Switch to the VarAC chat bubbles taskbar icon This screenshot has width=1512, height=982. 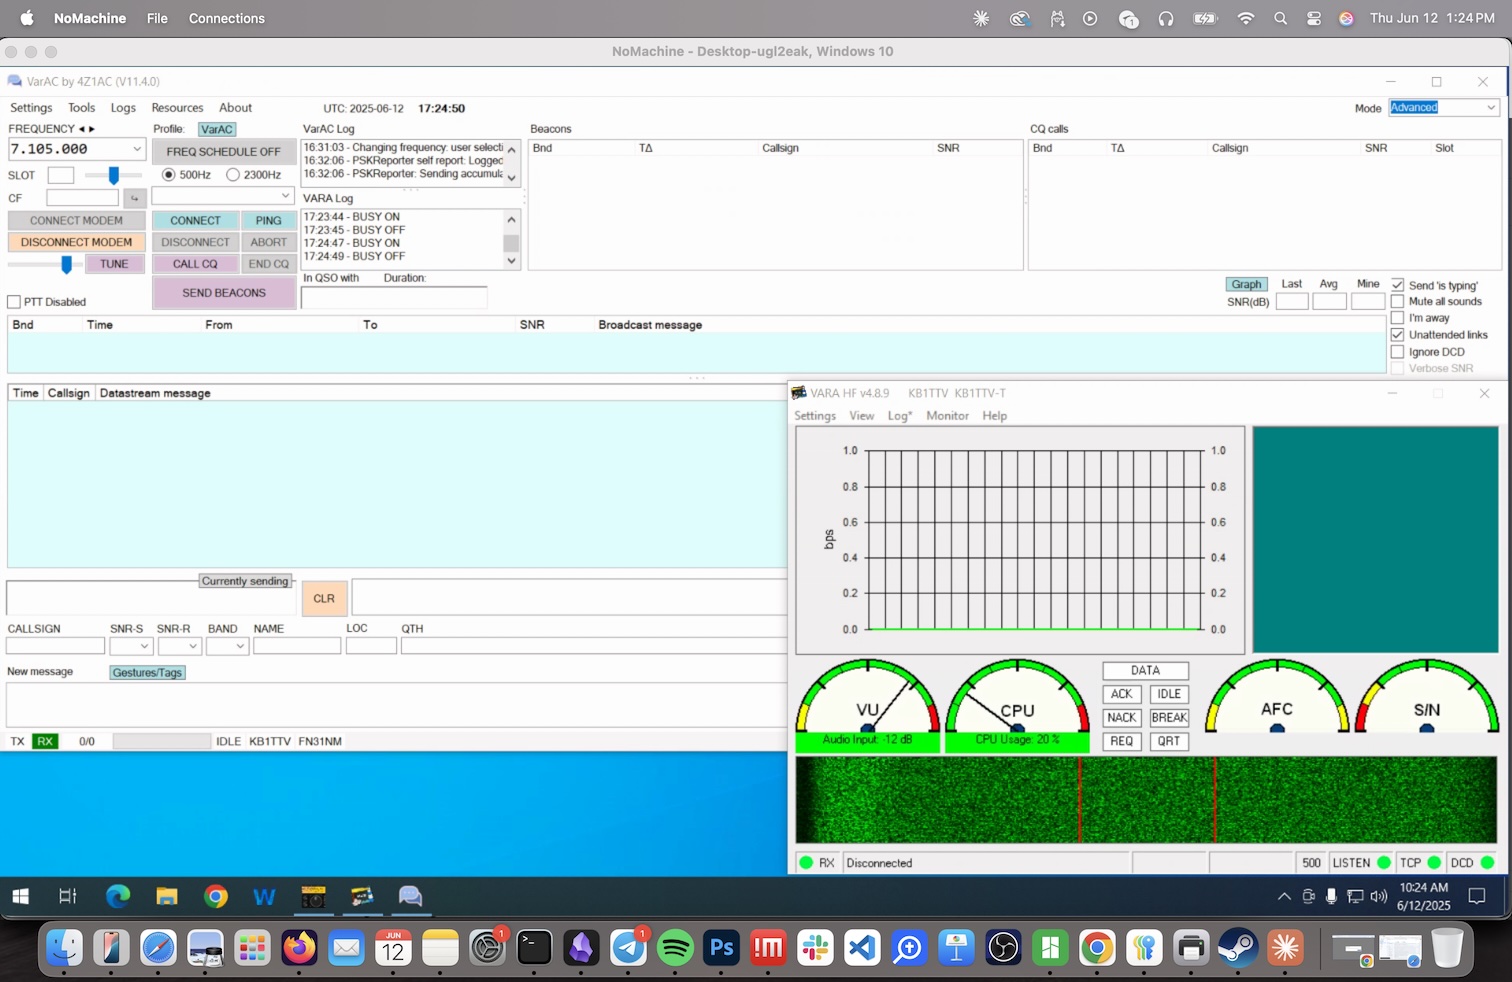(x=410, y=897)
